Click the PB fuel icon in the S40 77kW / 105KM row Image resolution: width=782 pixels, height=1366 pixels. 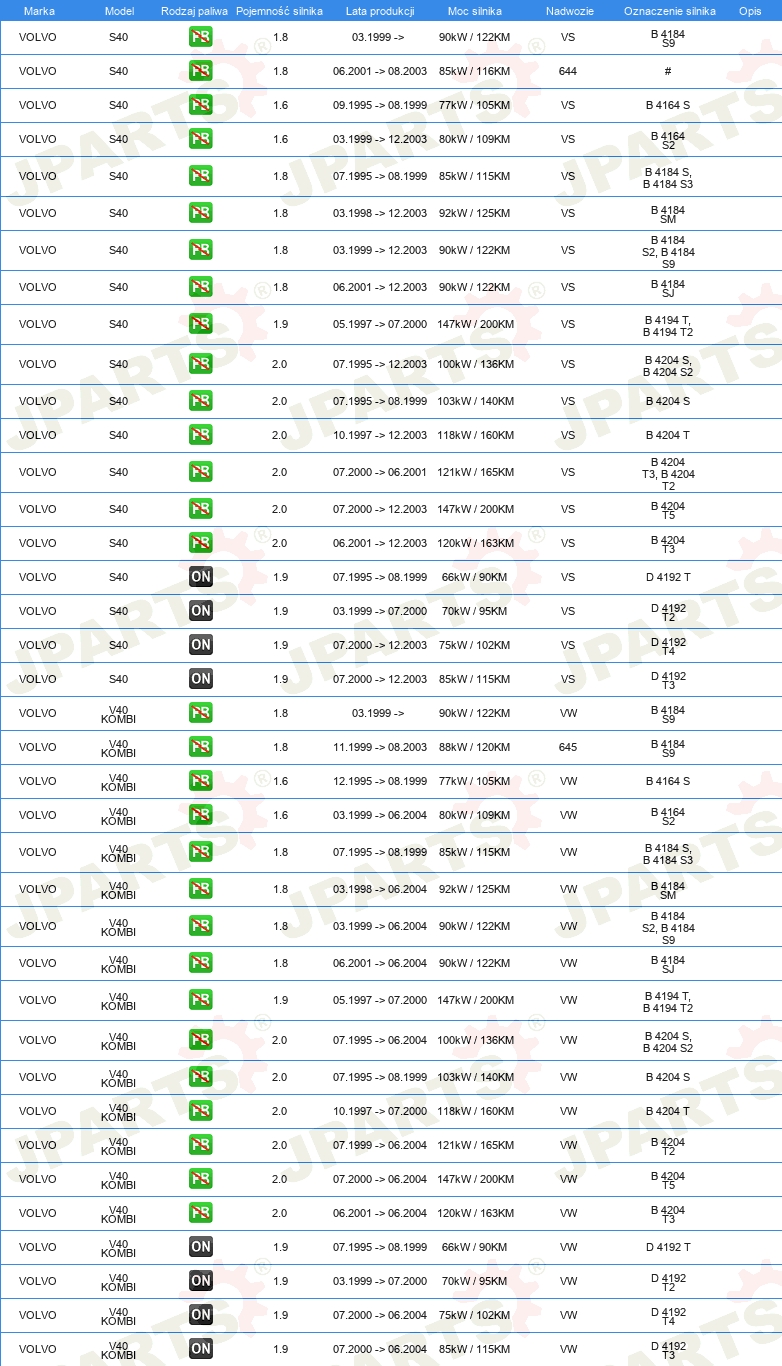coord(200,105)
